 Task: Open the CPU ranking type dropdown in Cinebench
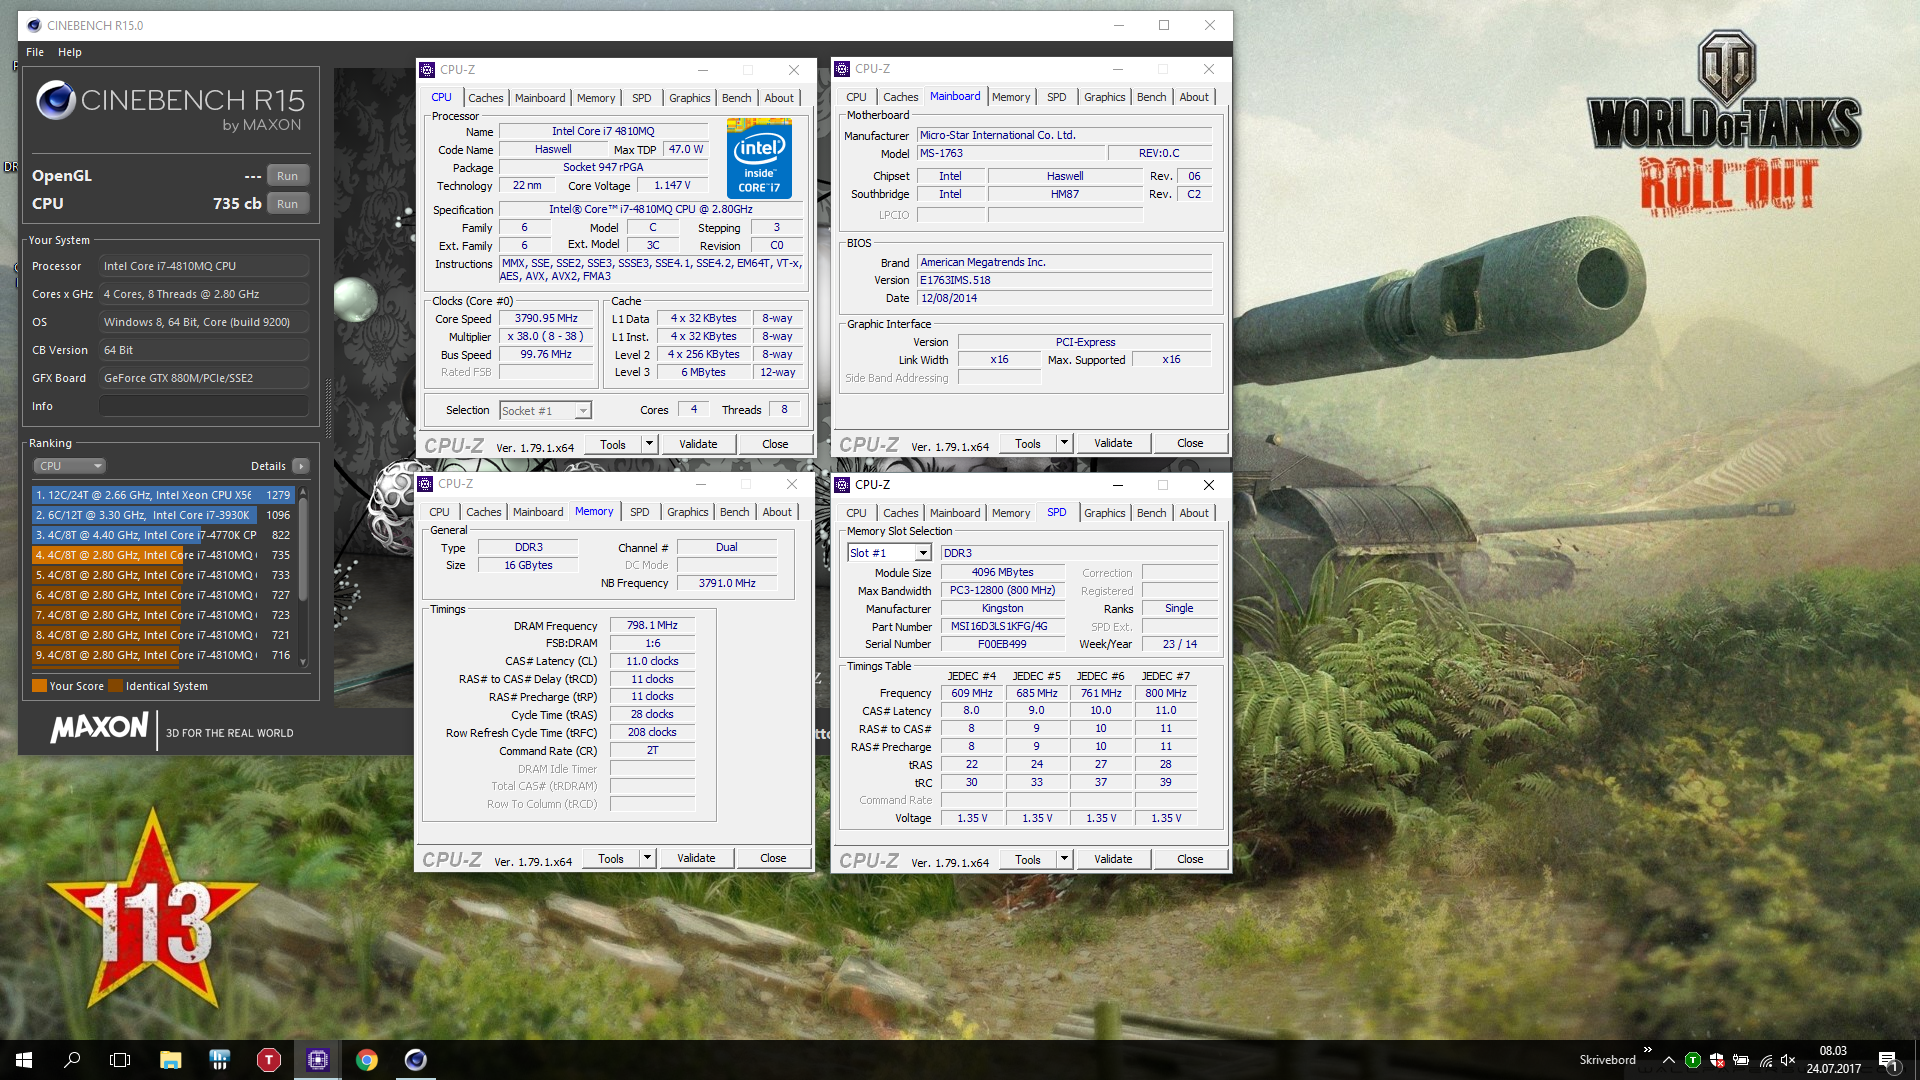click(x=69, y=466)
